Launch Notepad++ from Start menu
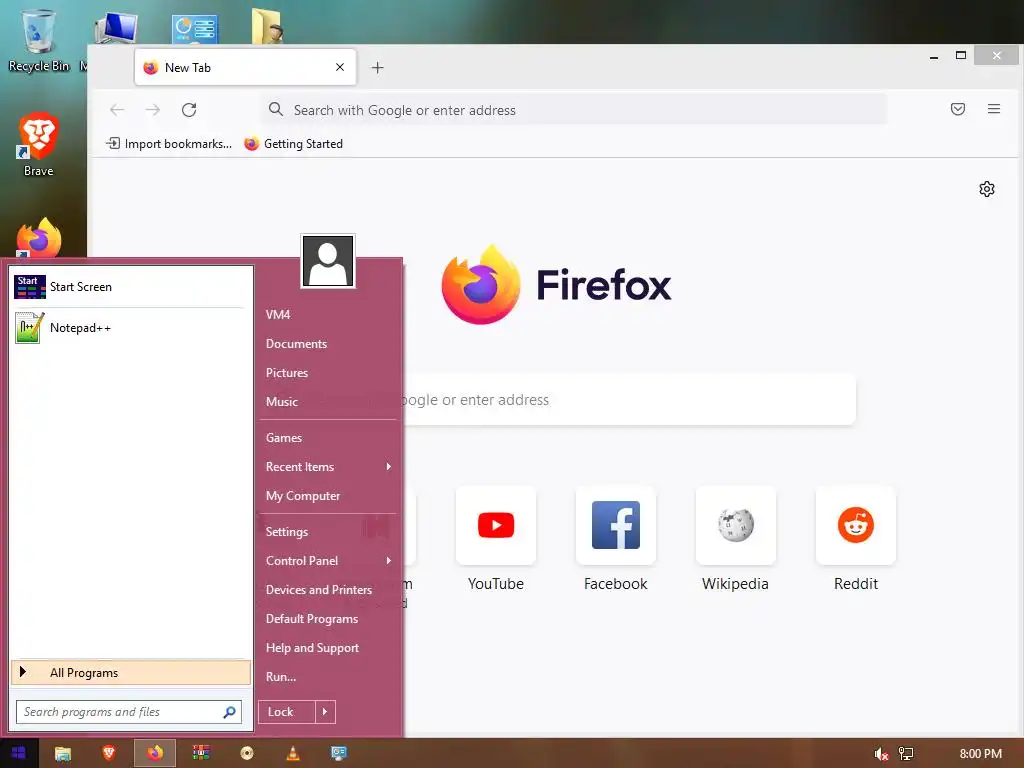Image resolution: width=1024 pixels, height=768 pixels. pyautogui.click(x=131, y=328)
